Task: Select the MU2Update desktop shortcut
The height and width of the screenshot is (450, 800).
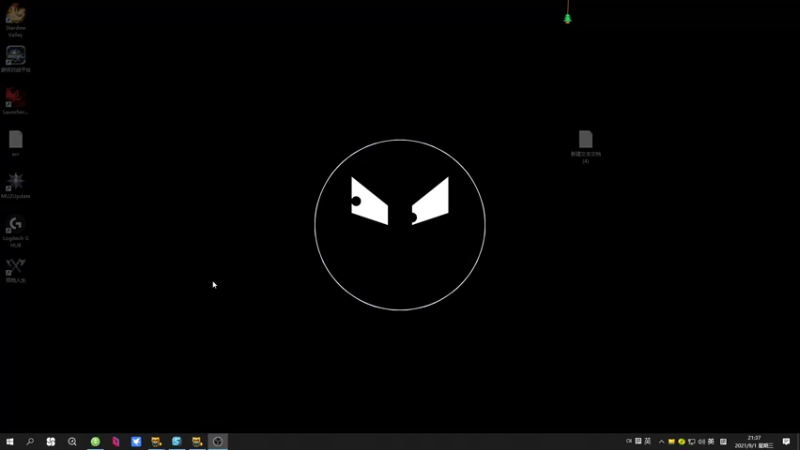Action: pyautogui.click(x=15, y=185)
